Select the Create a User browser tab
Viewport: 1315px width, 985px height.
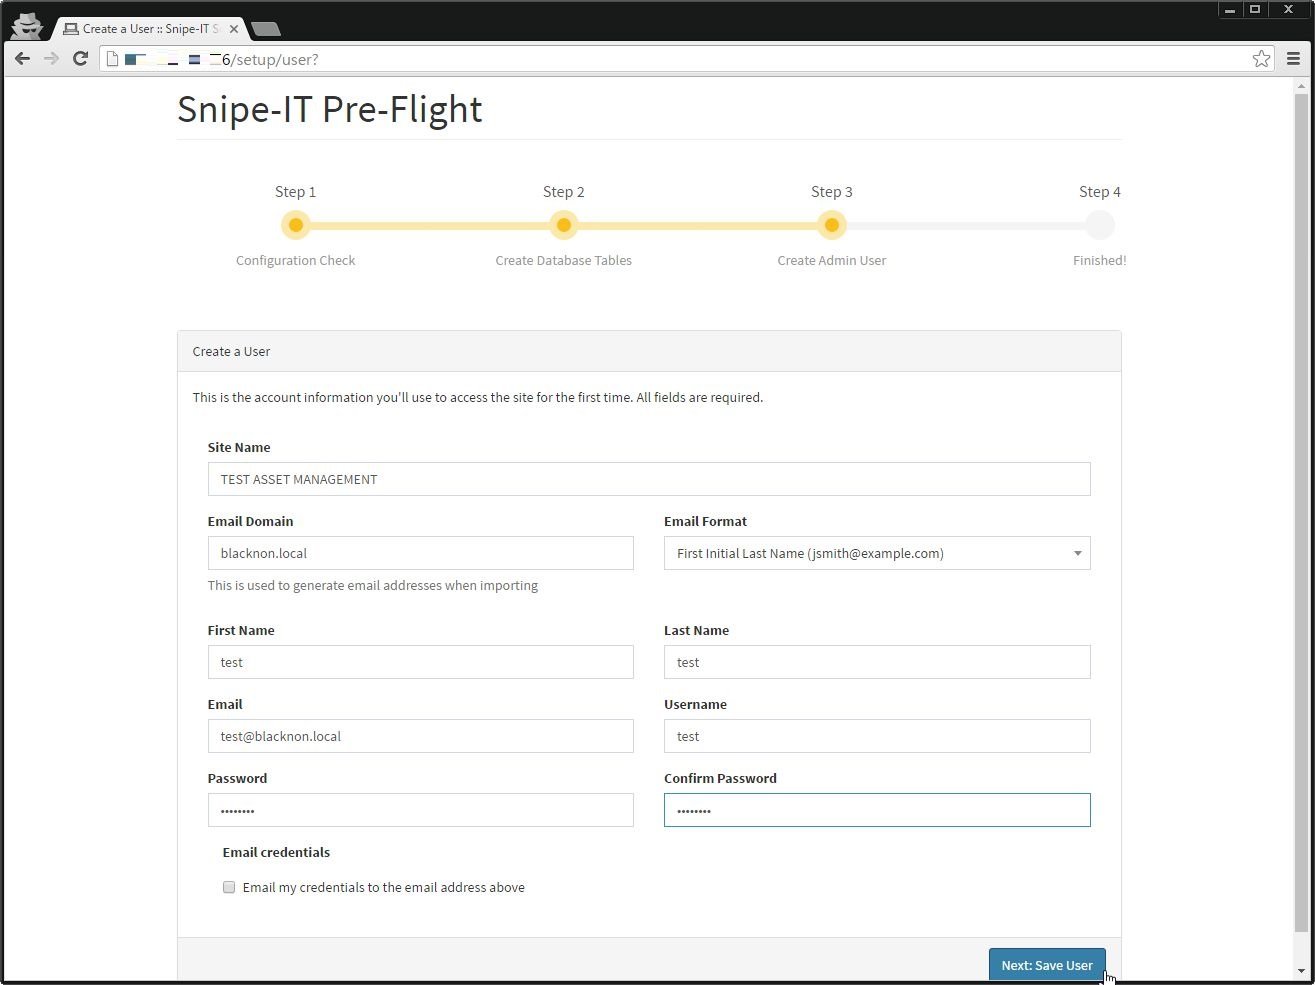click(150, 29)
